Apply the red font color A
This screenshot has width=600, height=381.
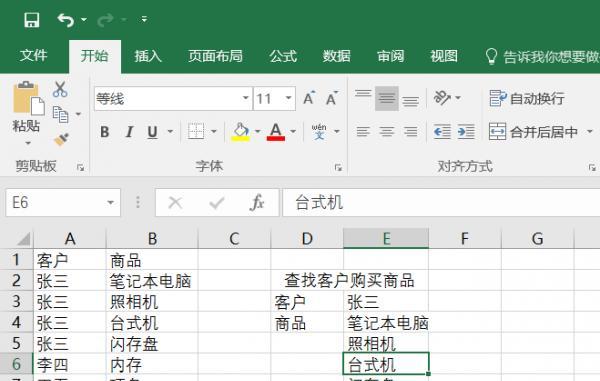276,132
